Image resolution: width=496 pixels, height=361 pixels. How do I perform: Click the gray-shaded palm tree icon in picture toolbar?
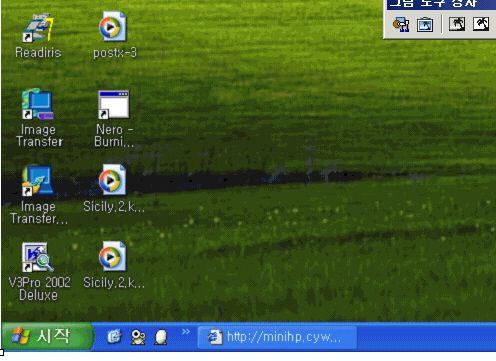[457, 24]
